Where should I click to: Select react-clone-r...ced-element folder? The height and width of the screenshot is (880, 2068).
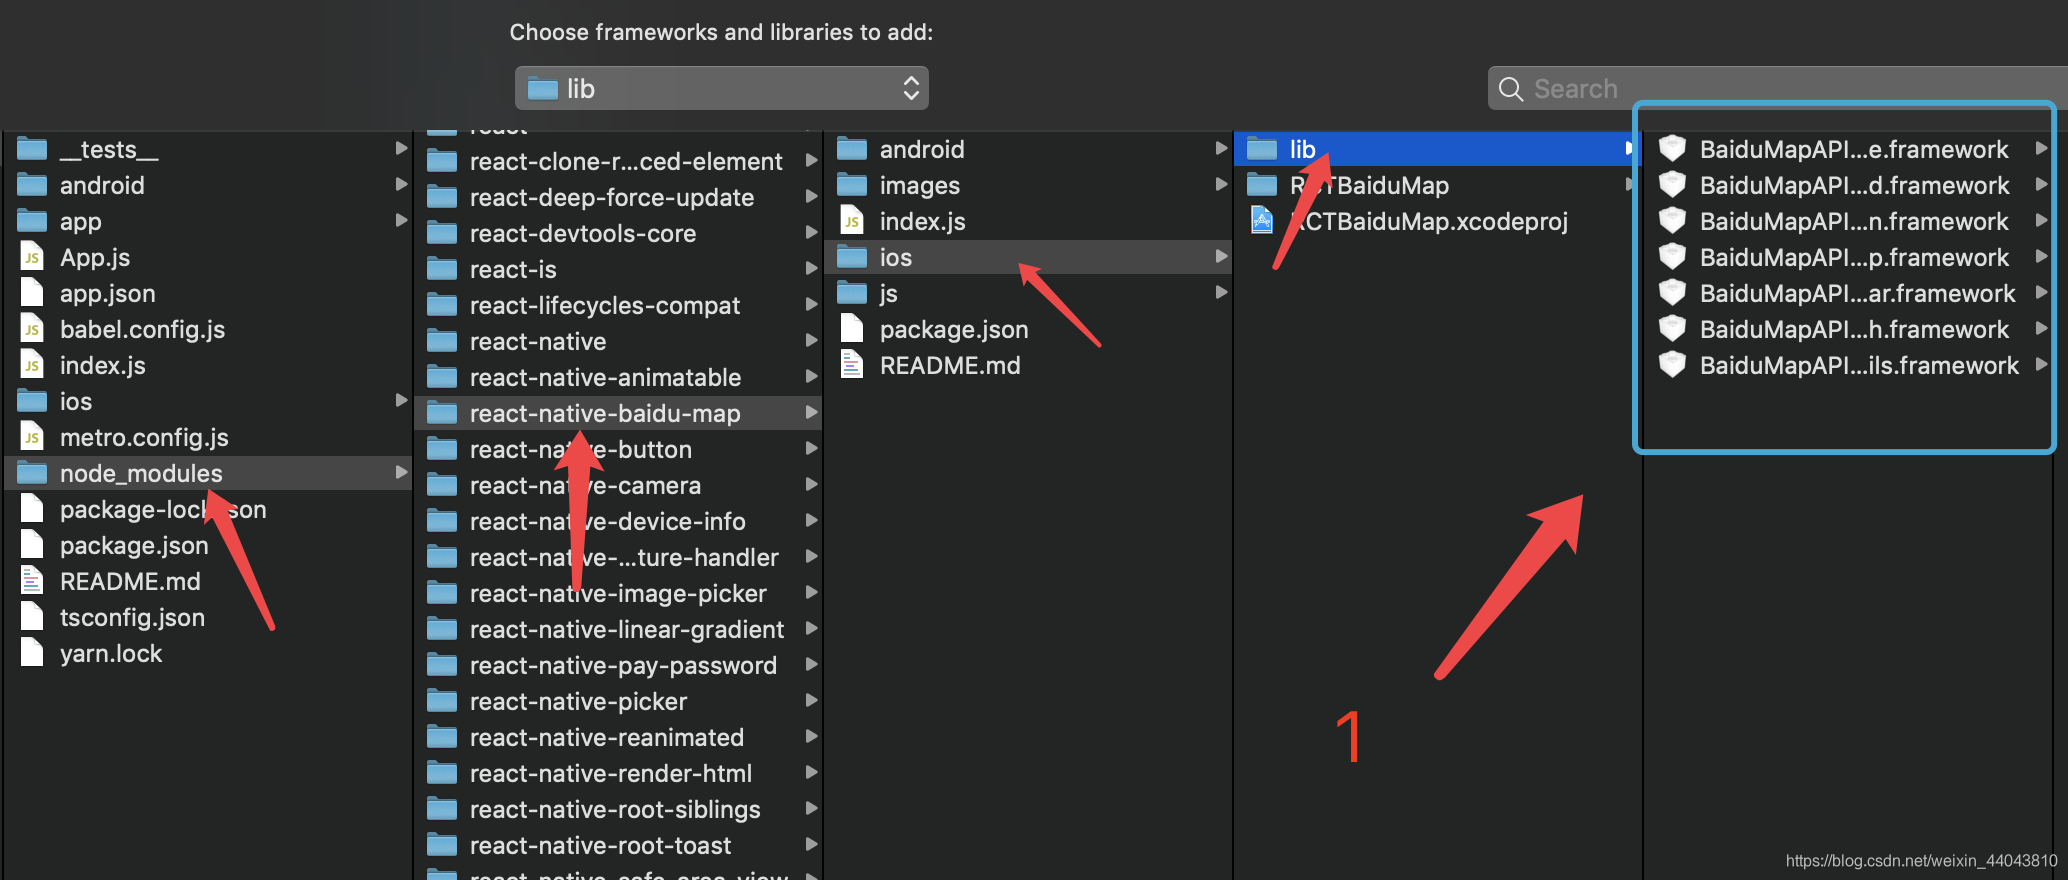(x=618, y=161)
